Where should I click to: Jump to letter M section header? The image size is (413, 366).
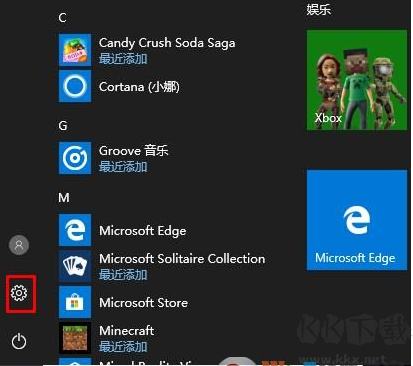click(64, 198)
